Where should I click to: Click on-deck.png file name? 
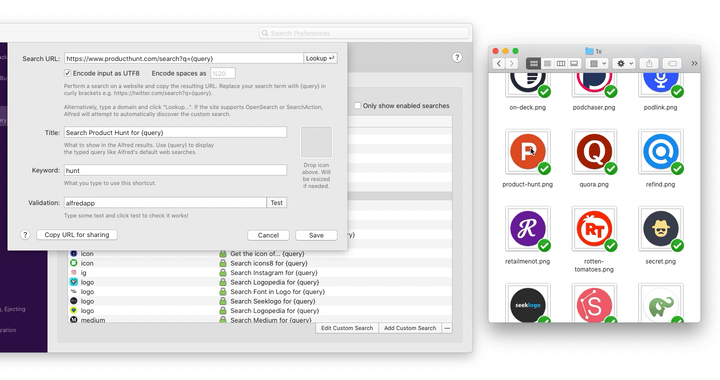click(x=528, y=107)
